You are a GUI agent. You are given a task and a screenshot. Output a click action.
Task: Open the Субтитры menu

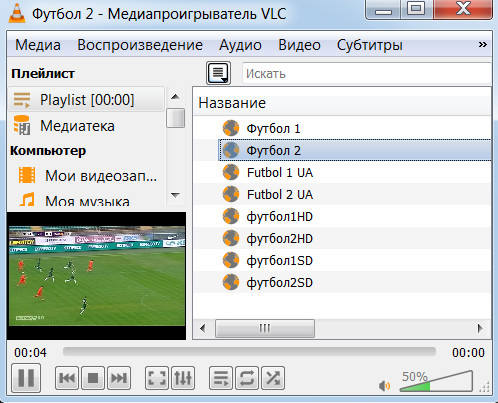tap(370, 45)
